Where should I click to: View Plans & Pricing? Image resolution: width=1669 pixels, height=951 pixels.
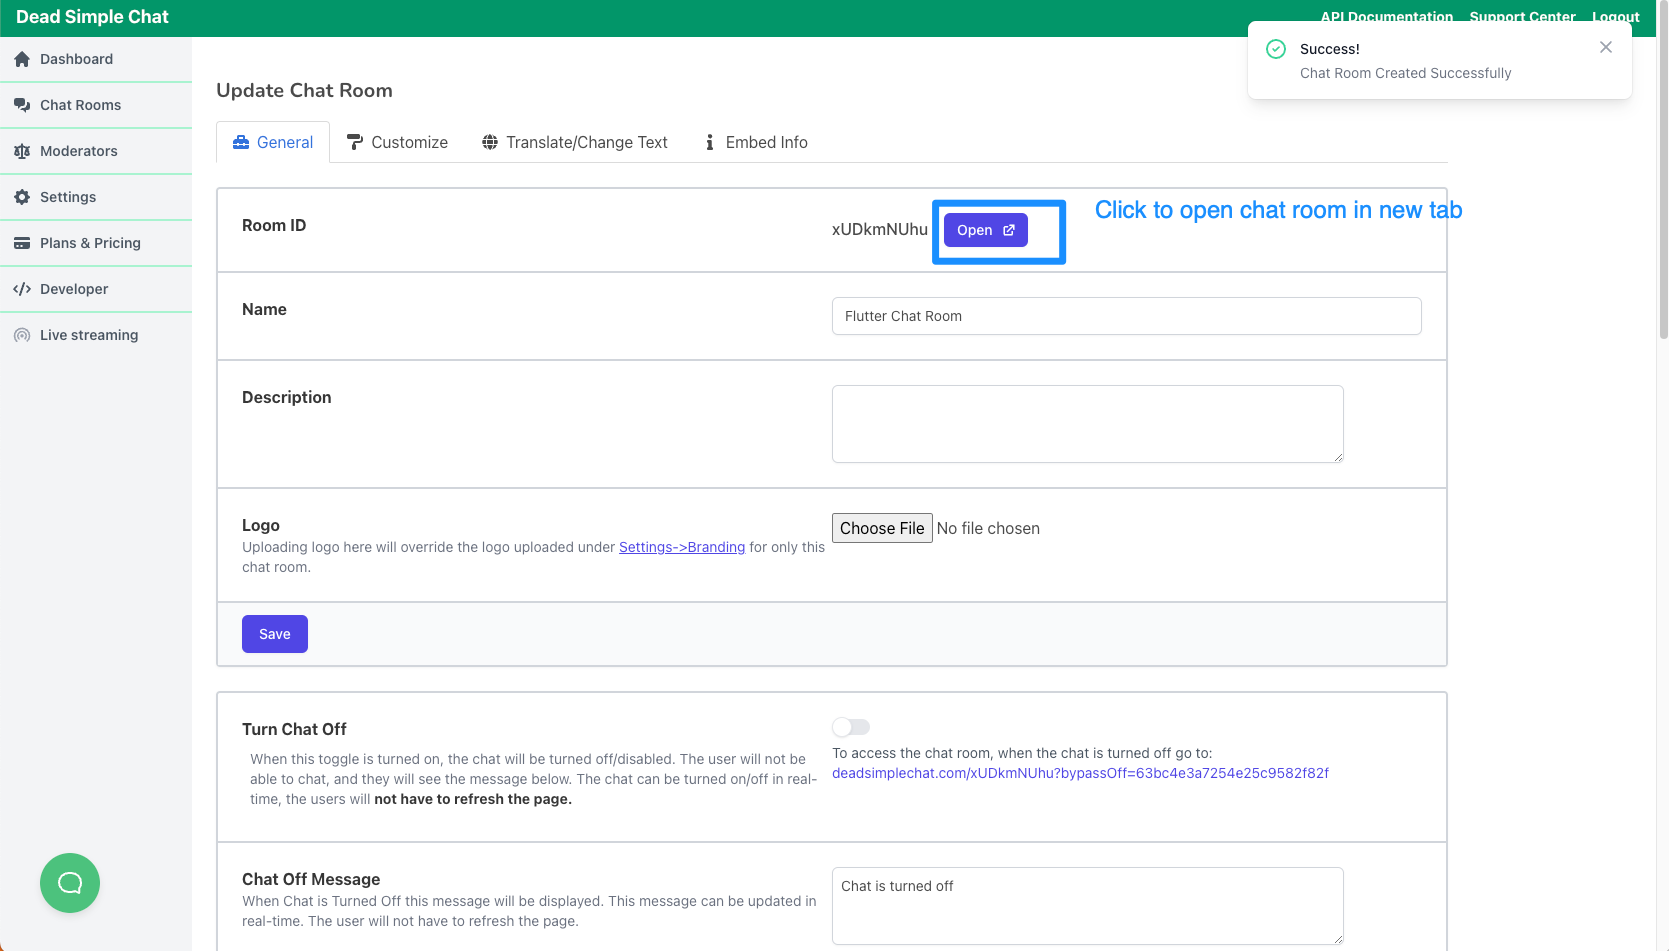point(90,242)
